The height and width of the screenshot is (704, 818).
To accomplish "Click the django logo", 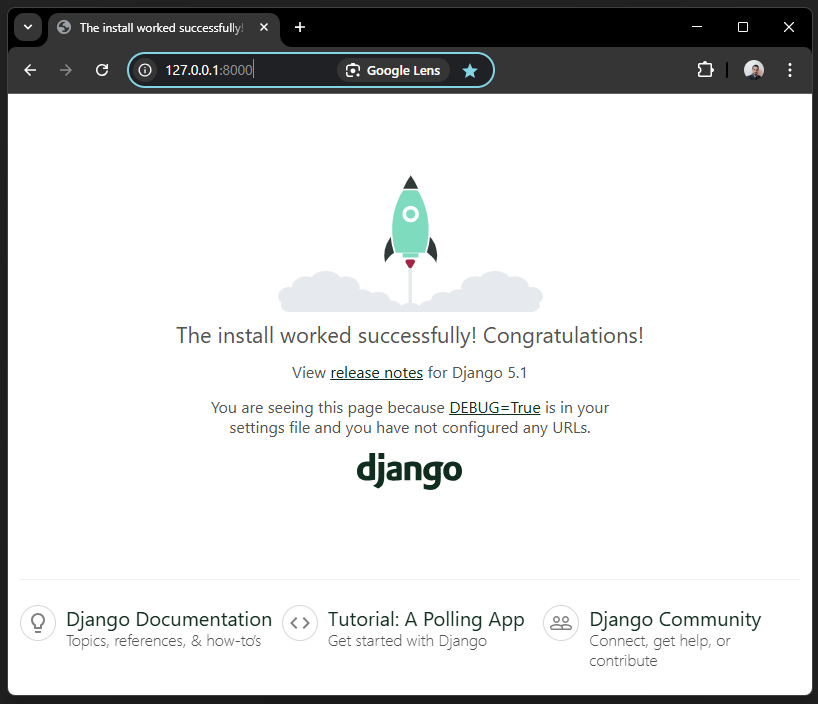I will tap(410, 470).
